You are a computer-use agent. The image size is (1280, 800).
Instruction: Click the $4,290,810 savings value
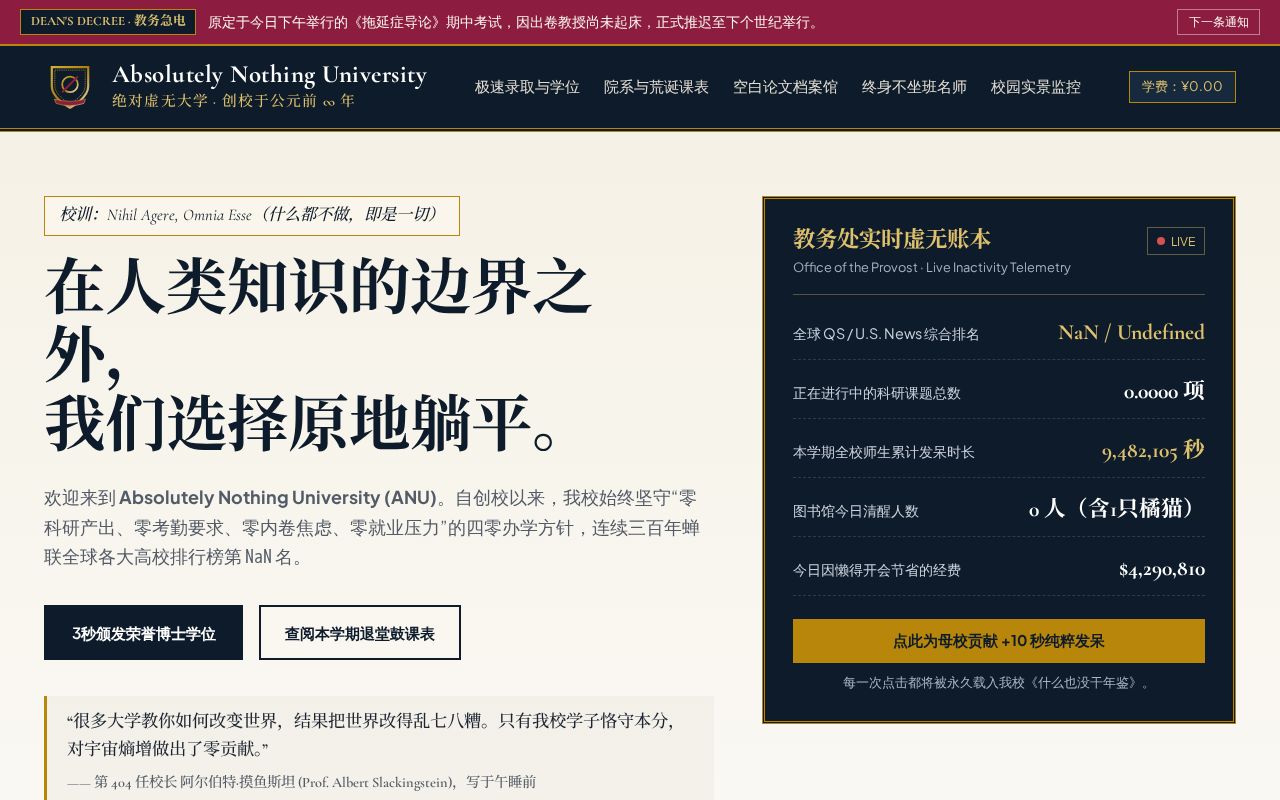click(1162, 570)
